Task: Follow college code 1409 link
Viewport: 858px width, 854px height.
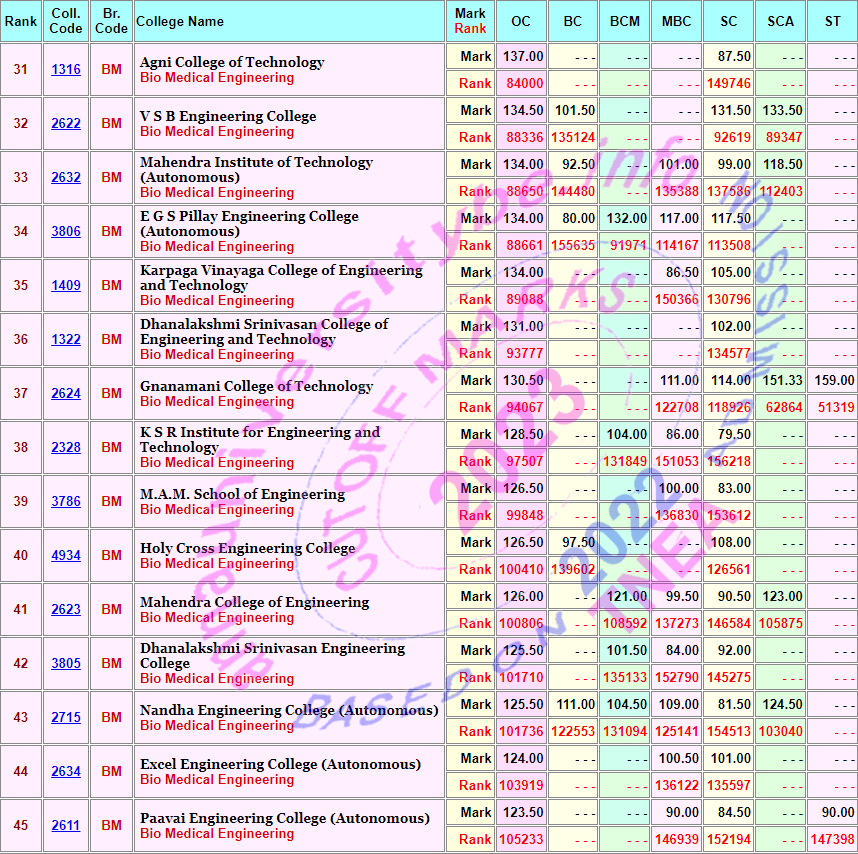Action: [66, 286]
